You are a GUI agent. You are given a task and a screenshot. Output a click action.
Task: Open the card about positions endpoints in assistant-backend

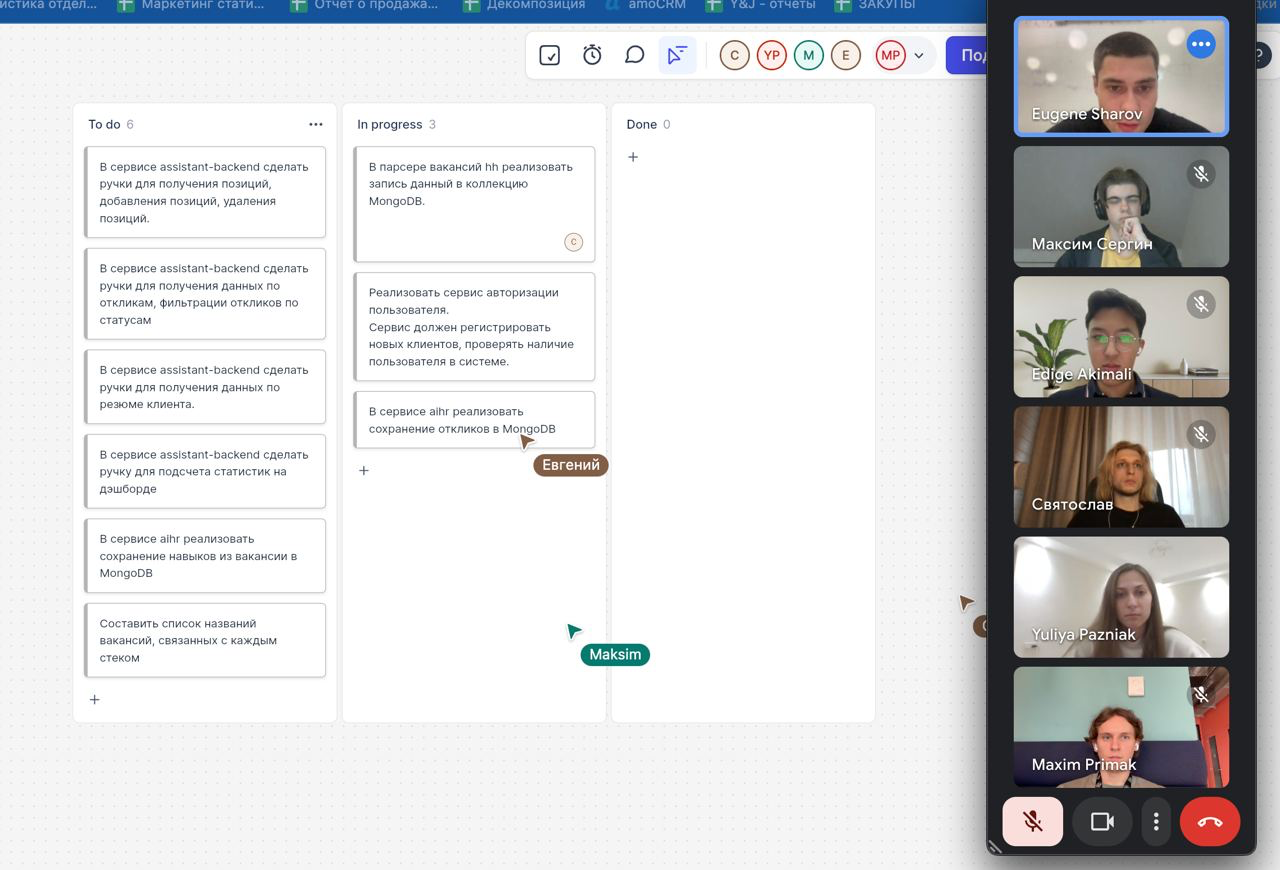pos(205,192)
